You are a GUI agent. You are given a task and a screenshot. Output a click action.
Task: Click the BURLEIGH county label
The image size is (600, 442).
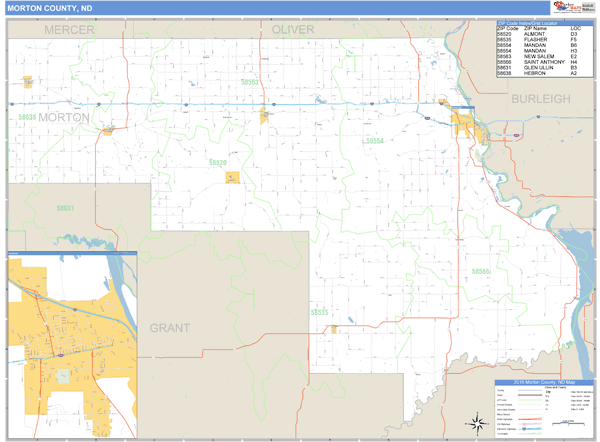coord(539,99)
